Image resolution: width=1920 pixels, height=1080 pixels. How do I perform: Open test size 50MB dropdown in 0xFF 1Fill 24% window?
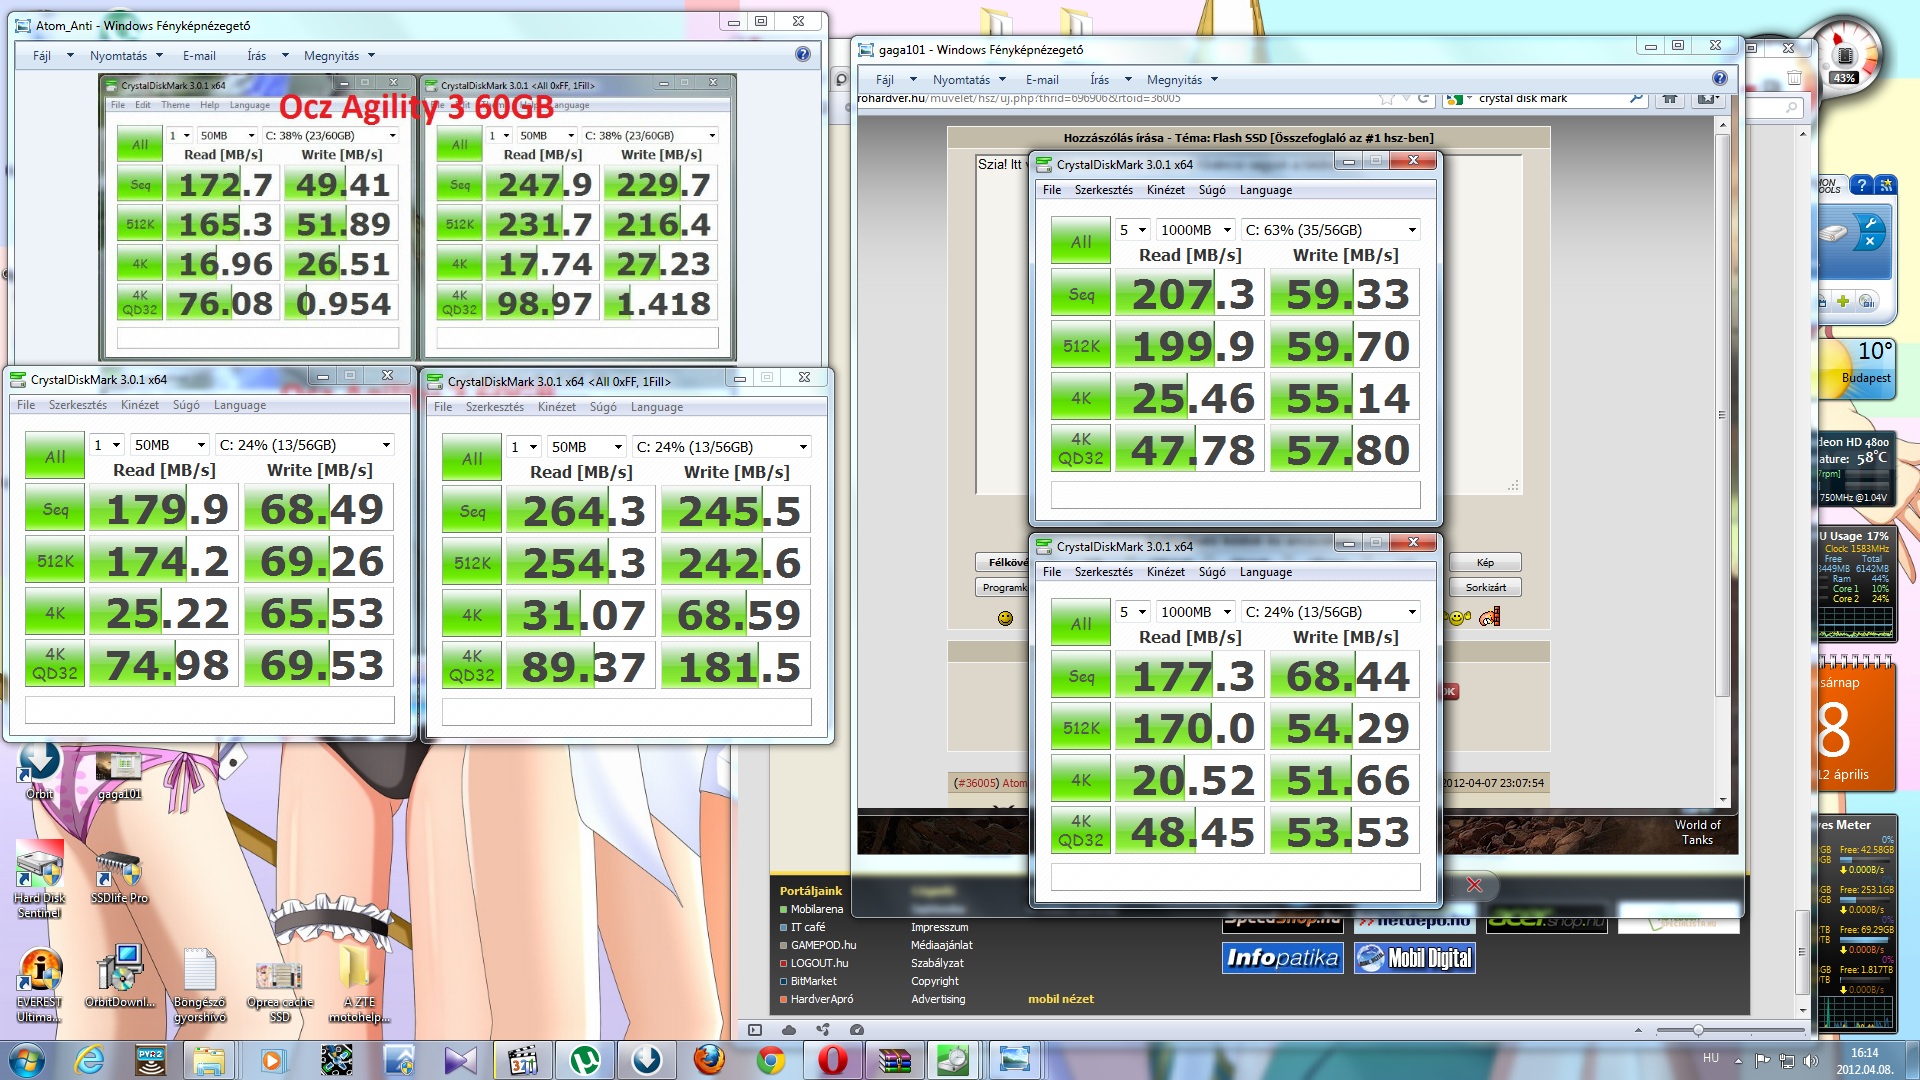(587, 447)
